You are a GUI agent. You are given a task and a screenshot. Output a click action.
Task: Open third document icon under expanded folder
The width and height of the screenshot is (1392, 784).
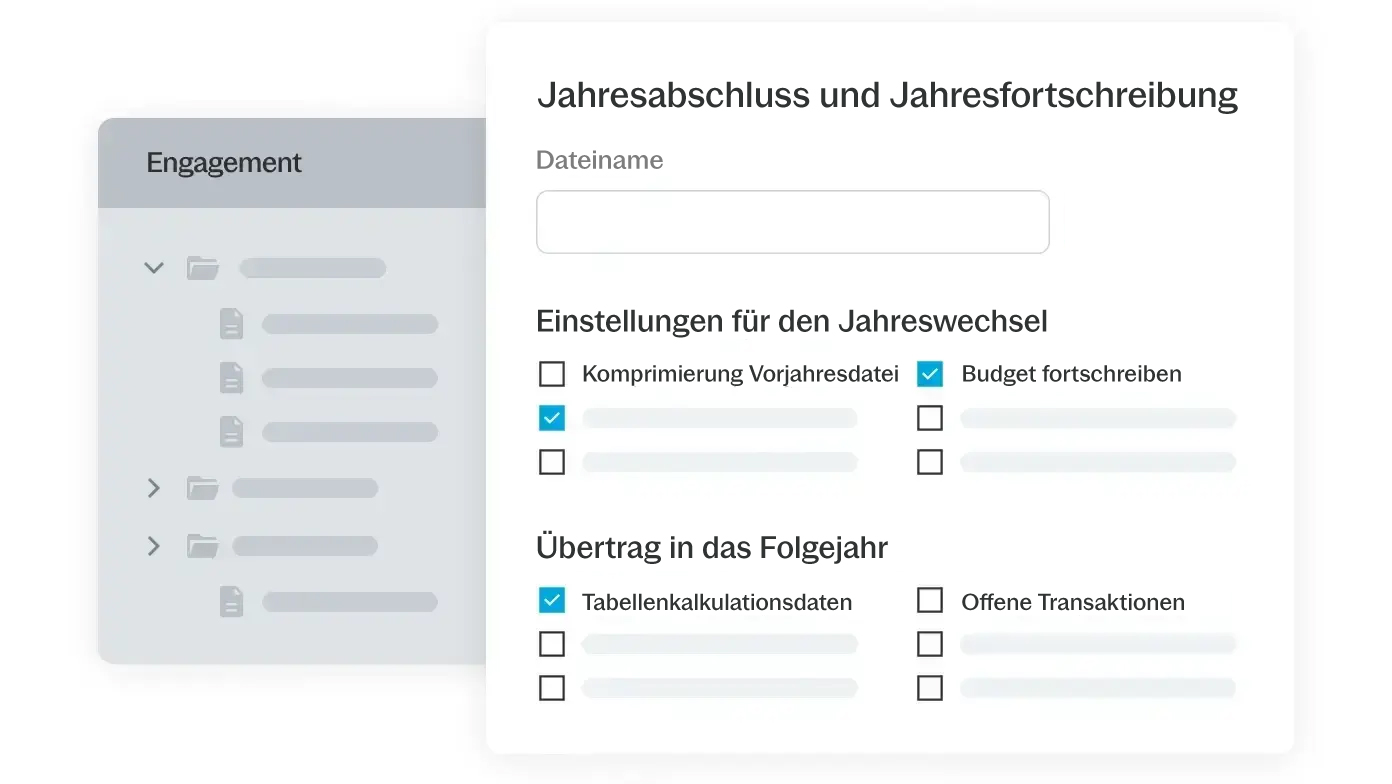click(231, 432)
